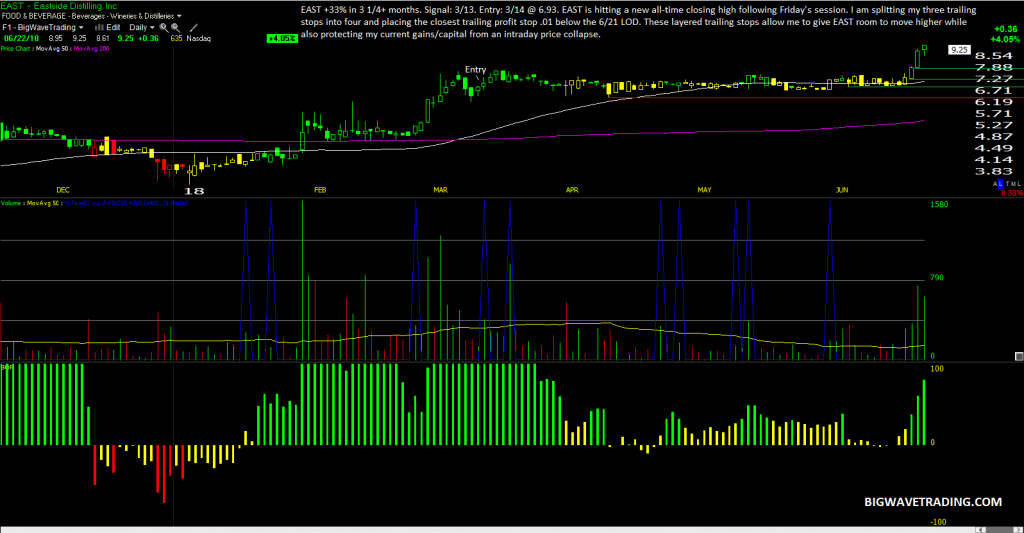Click the +0.36 net change at top right
This screenshot has height=533, width=1024.
(x=1006, y=29)
